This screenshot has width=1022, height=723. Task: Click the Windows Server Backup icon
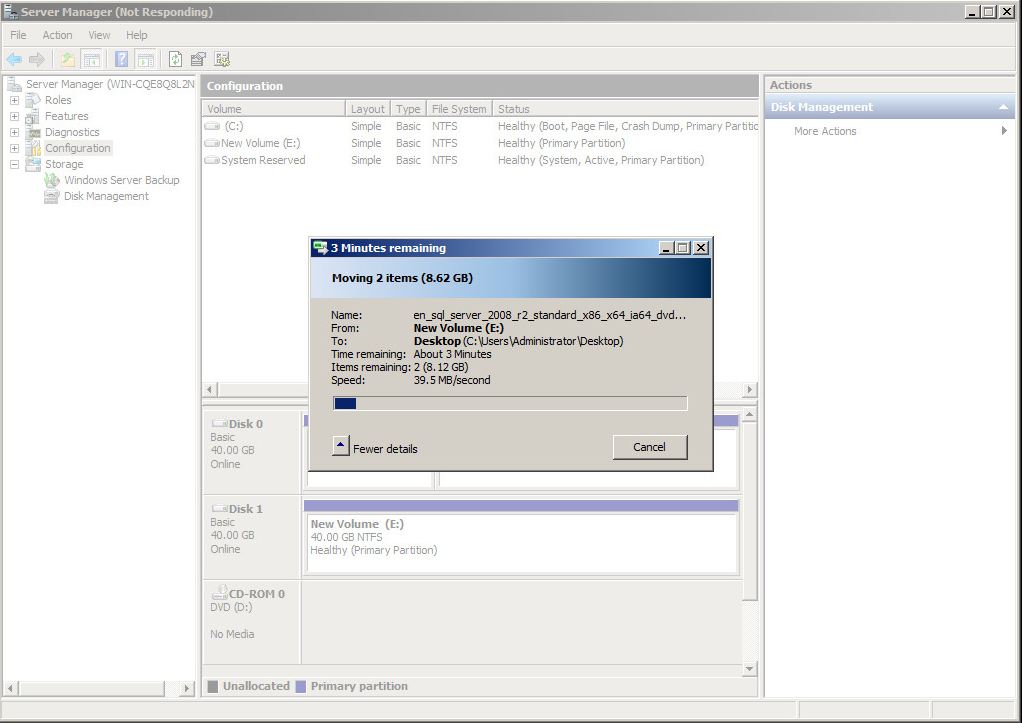[x=51, y=180]
